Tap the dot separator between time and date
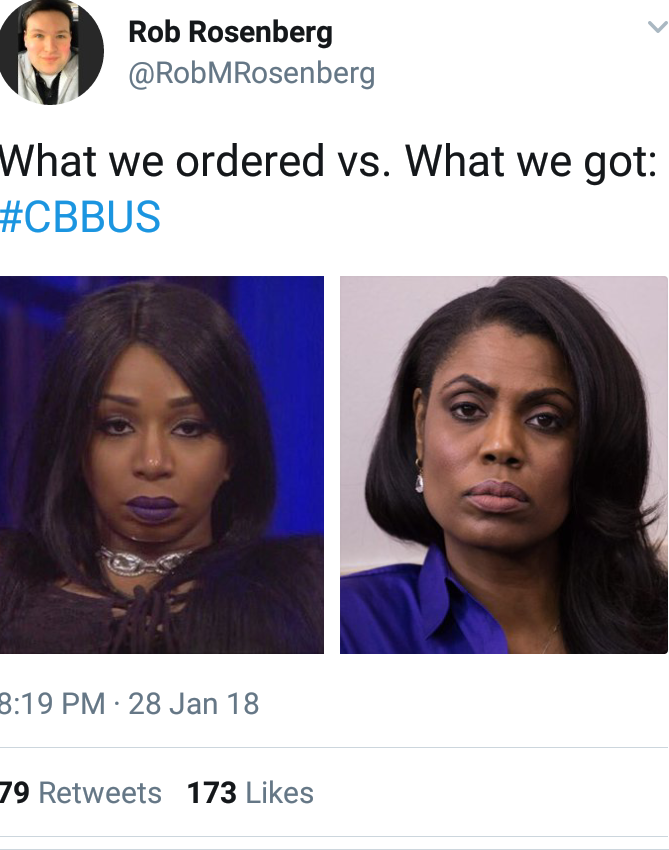 point(117,704)
